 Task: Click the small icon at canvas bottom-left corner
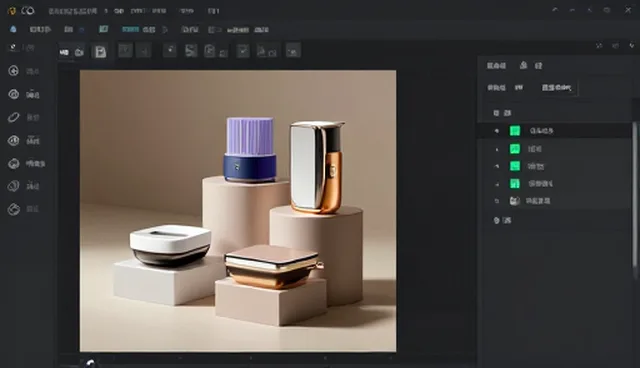(x=90, y=363)
